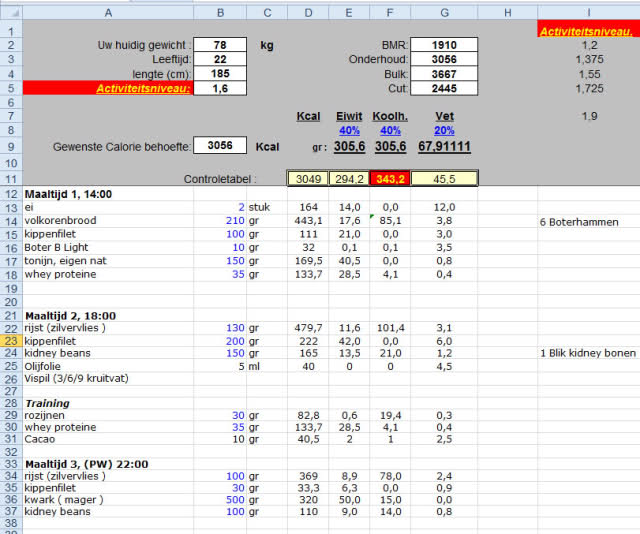Click the 20% link under Vet

pos(444,131)
